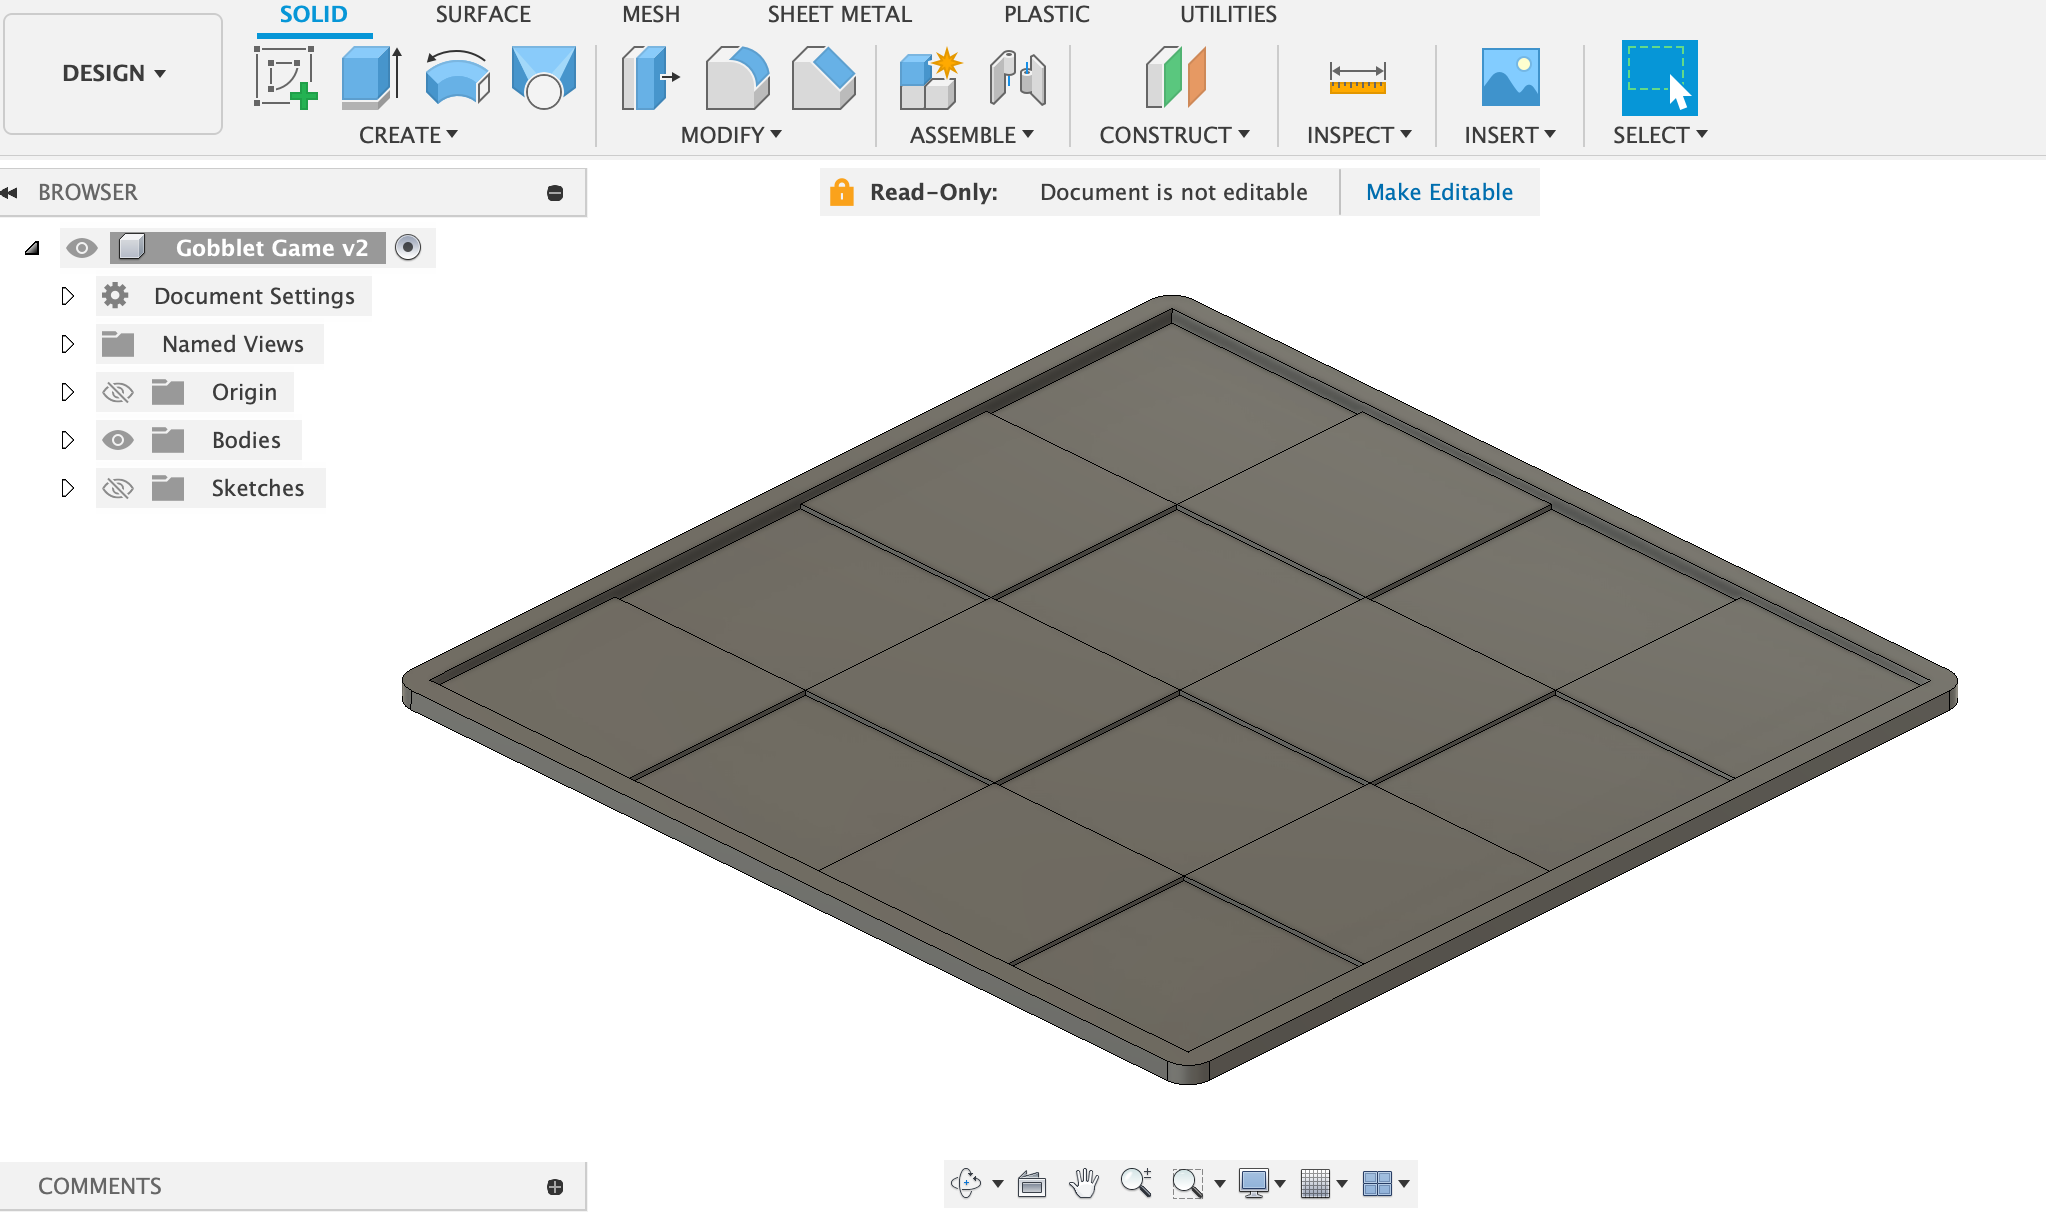This screenshot has height=1214, width=2046.
Task: Select the Revolve tool icon
Action: tap(457, 77)
